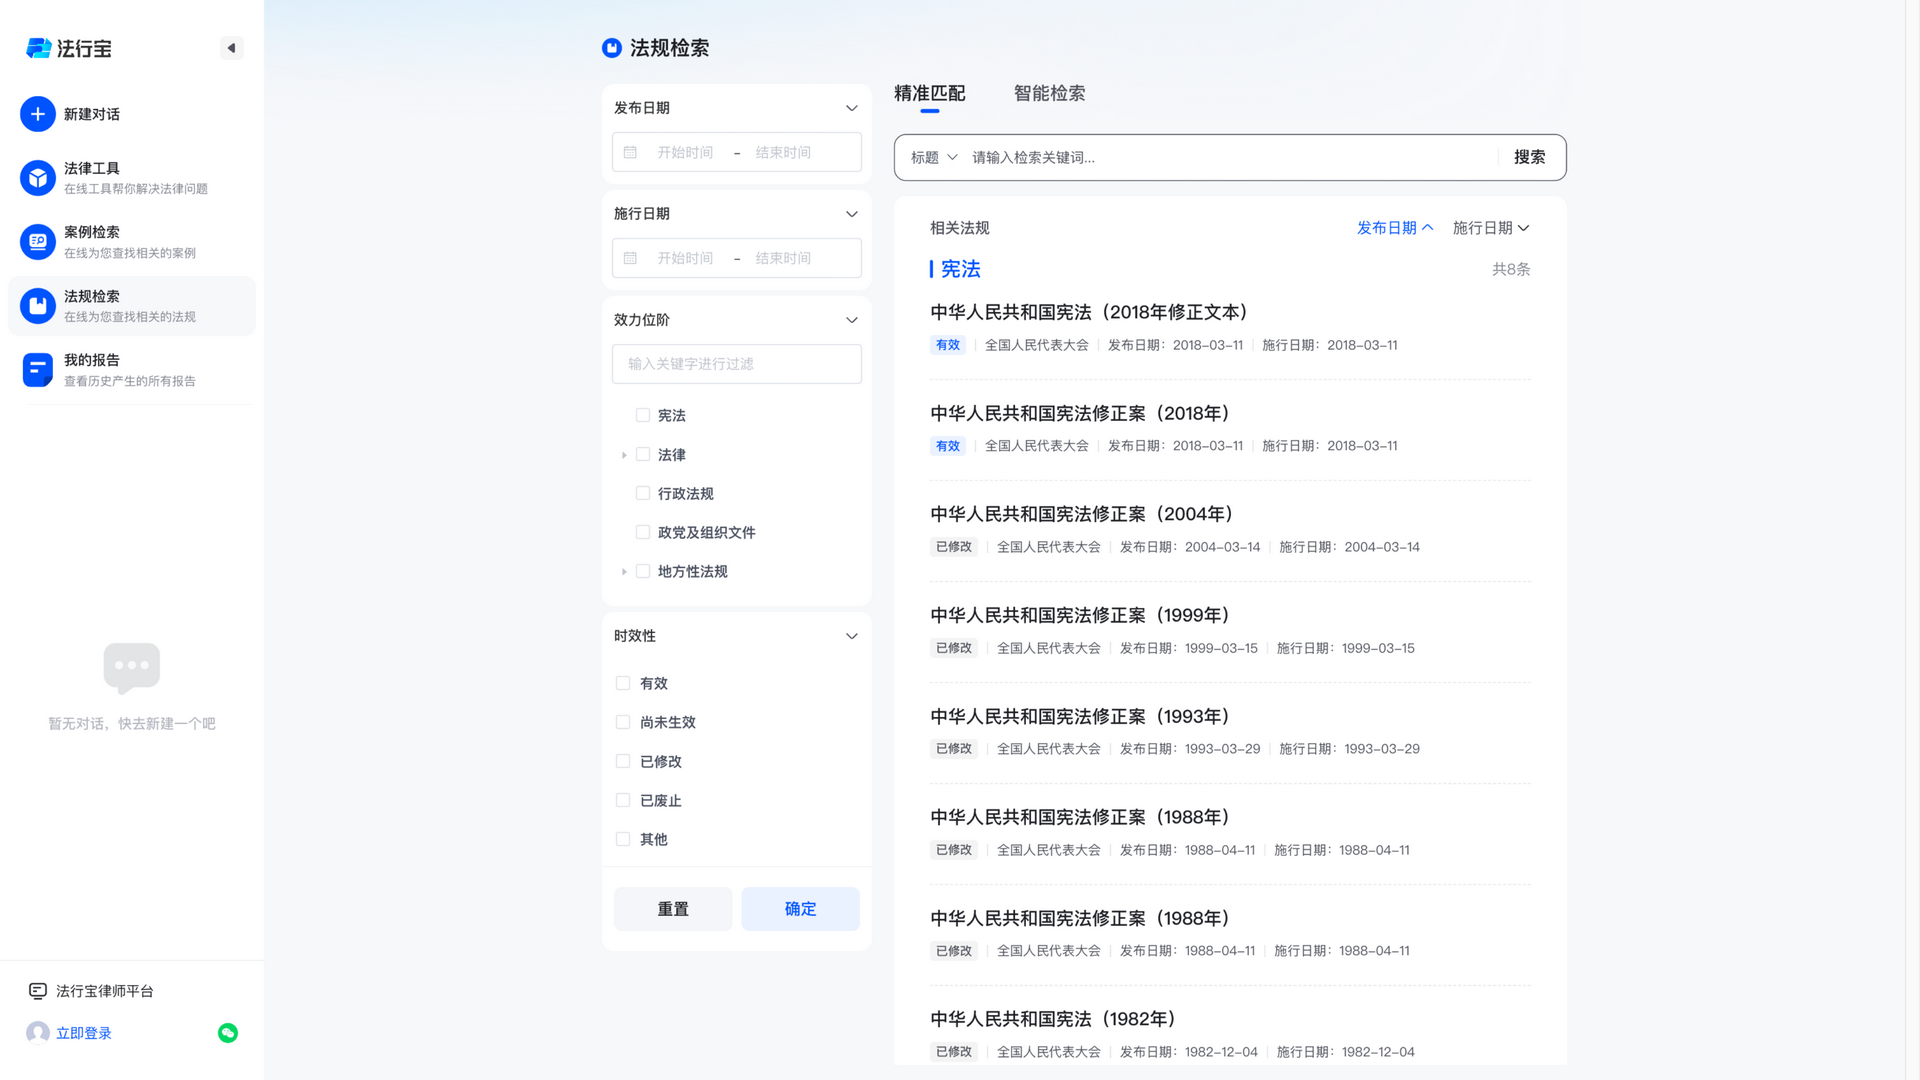The width and height of the screenshot is (1920, 1080).
Task: Open 中华人民共和国宪法（1982年）
Action: (1053, 1019)
